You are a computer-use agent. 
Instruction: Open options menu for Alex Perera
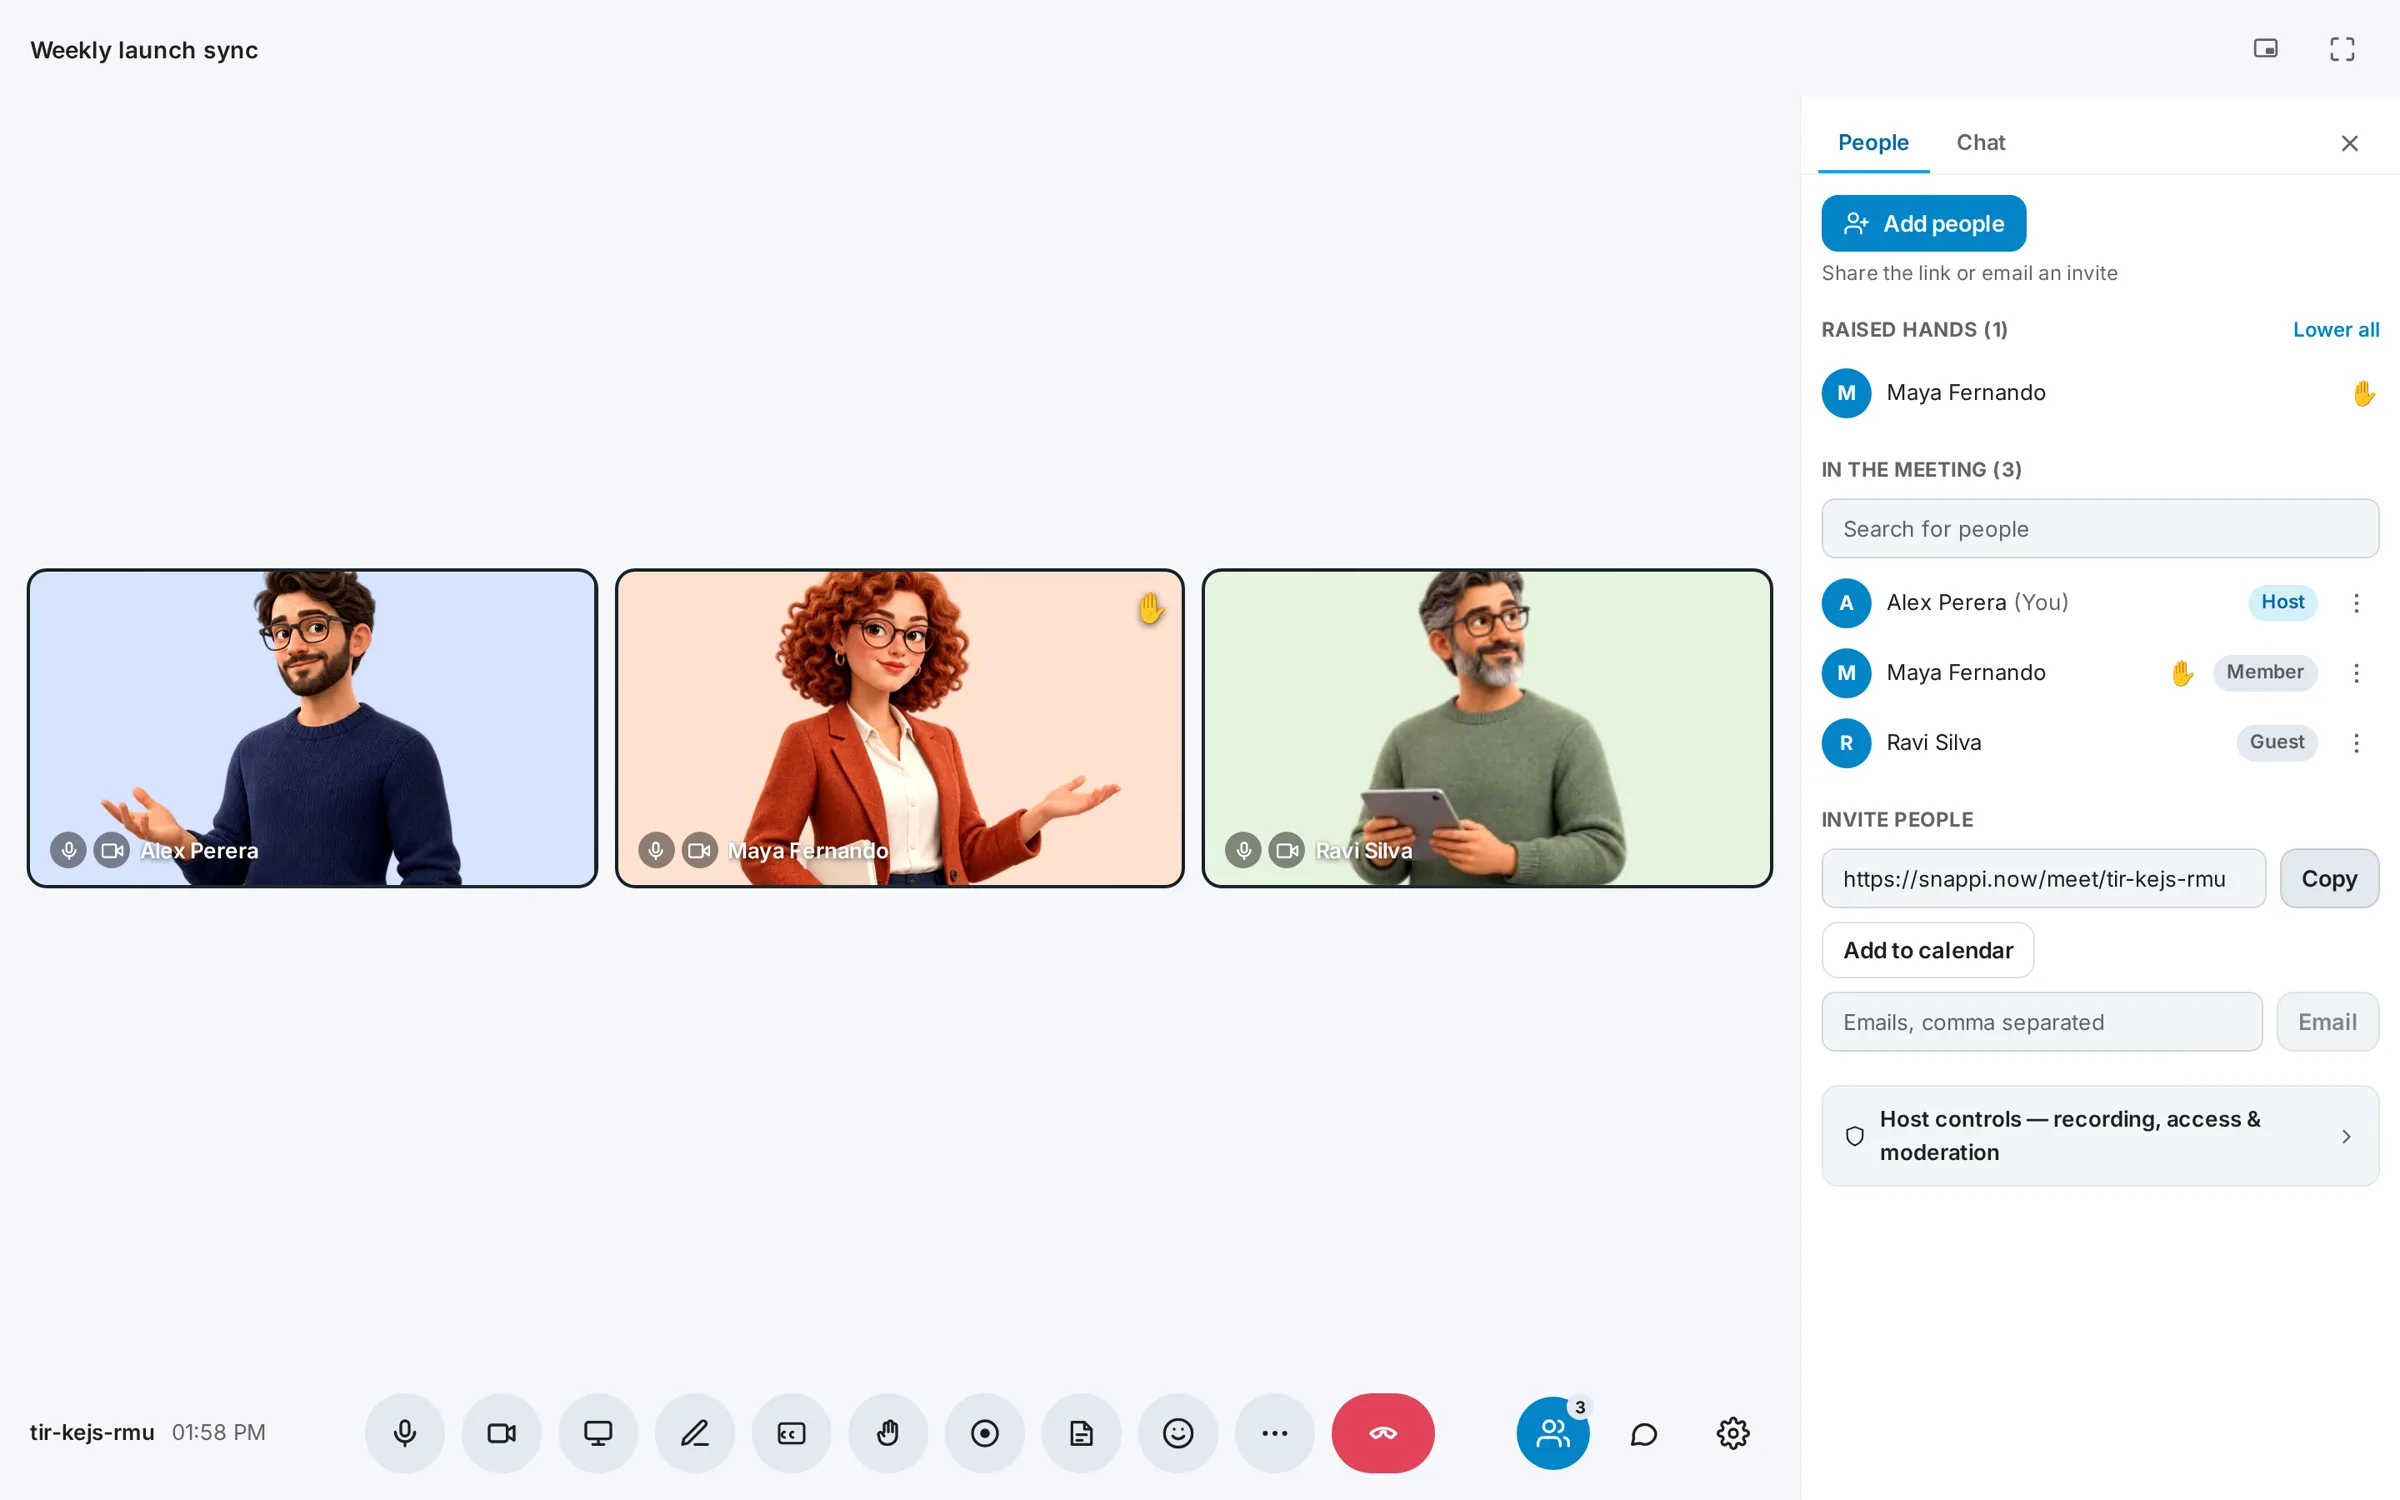point(2356,603)
